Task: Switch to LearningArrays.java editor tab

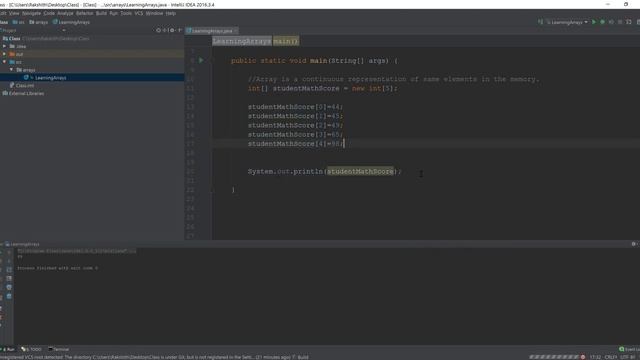Action: pos(212,31)
